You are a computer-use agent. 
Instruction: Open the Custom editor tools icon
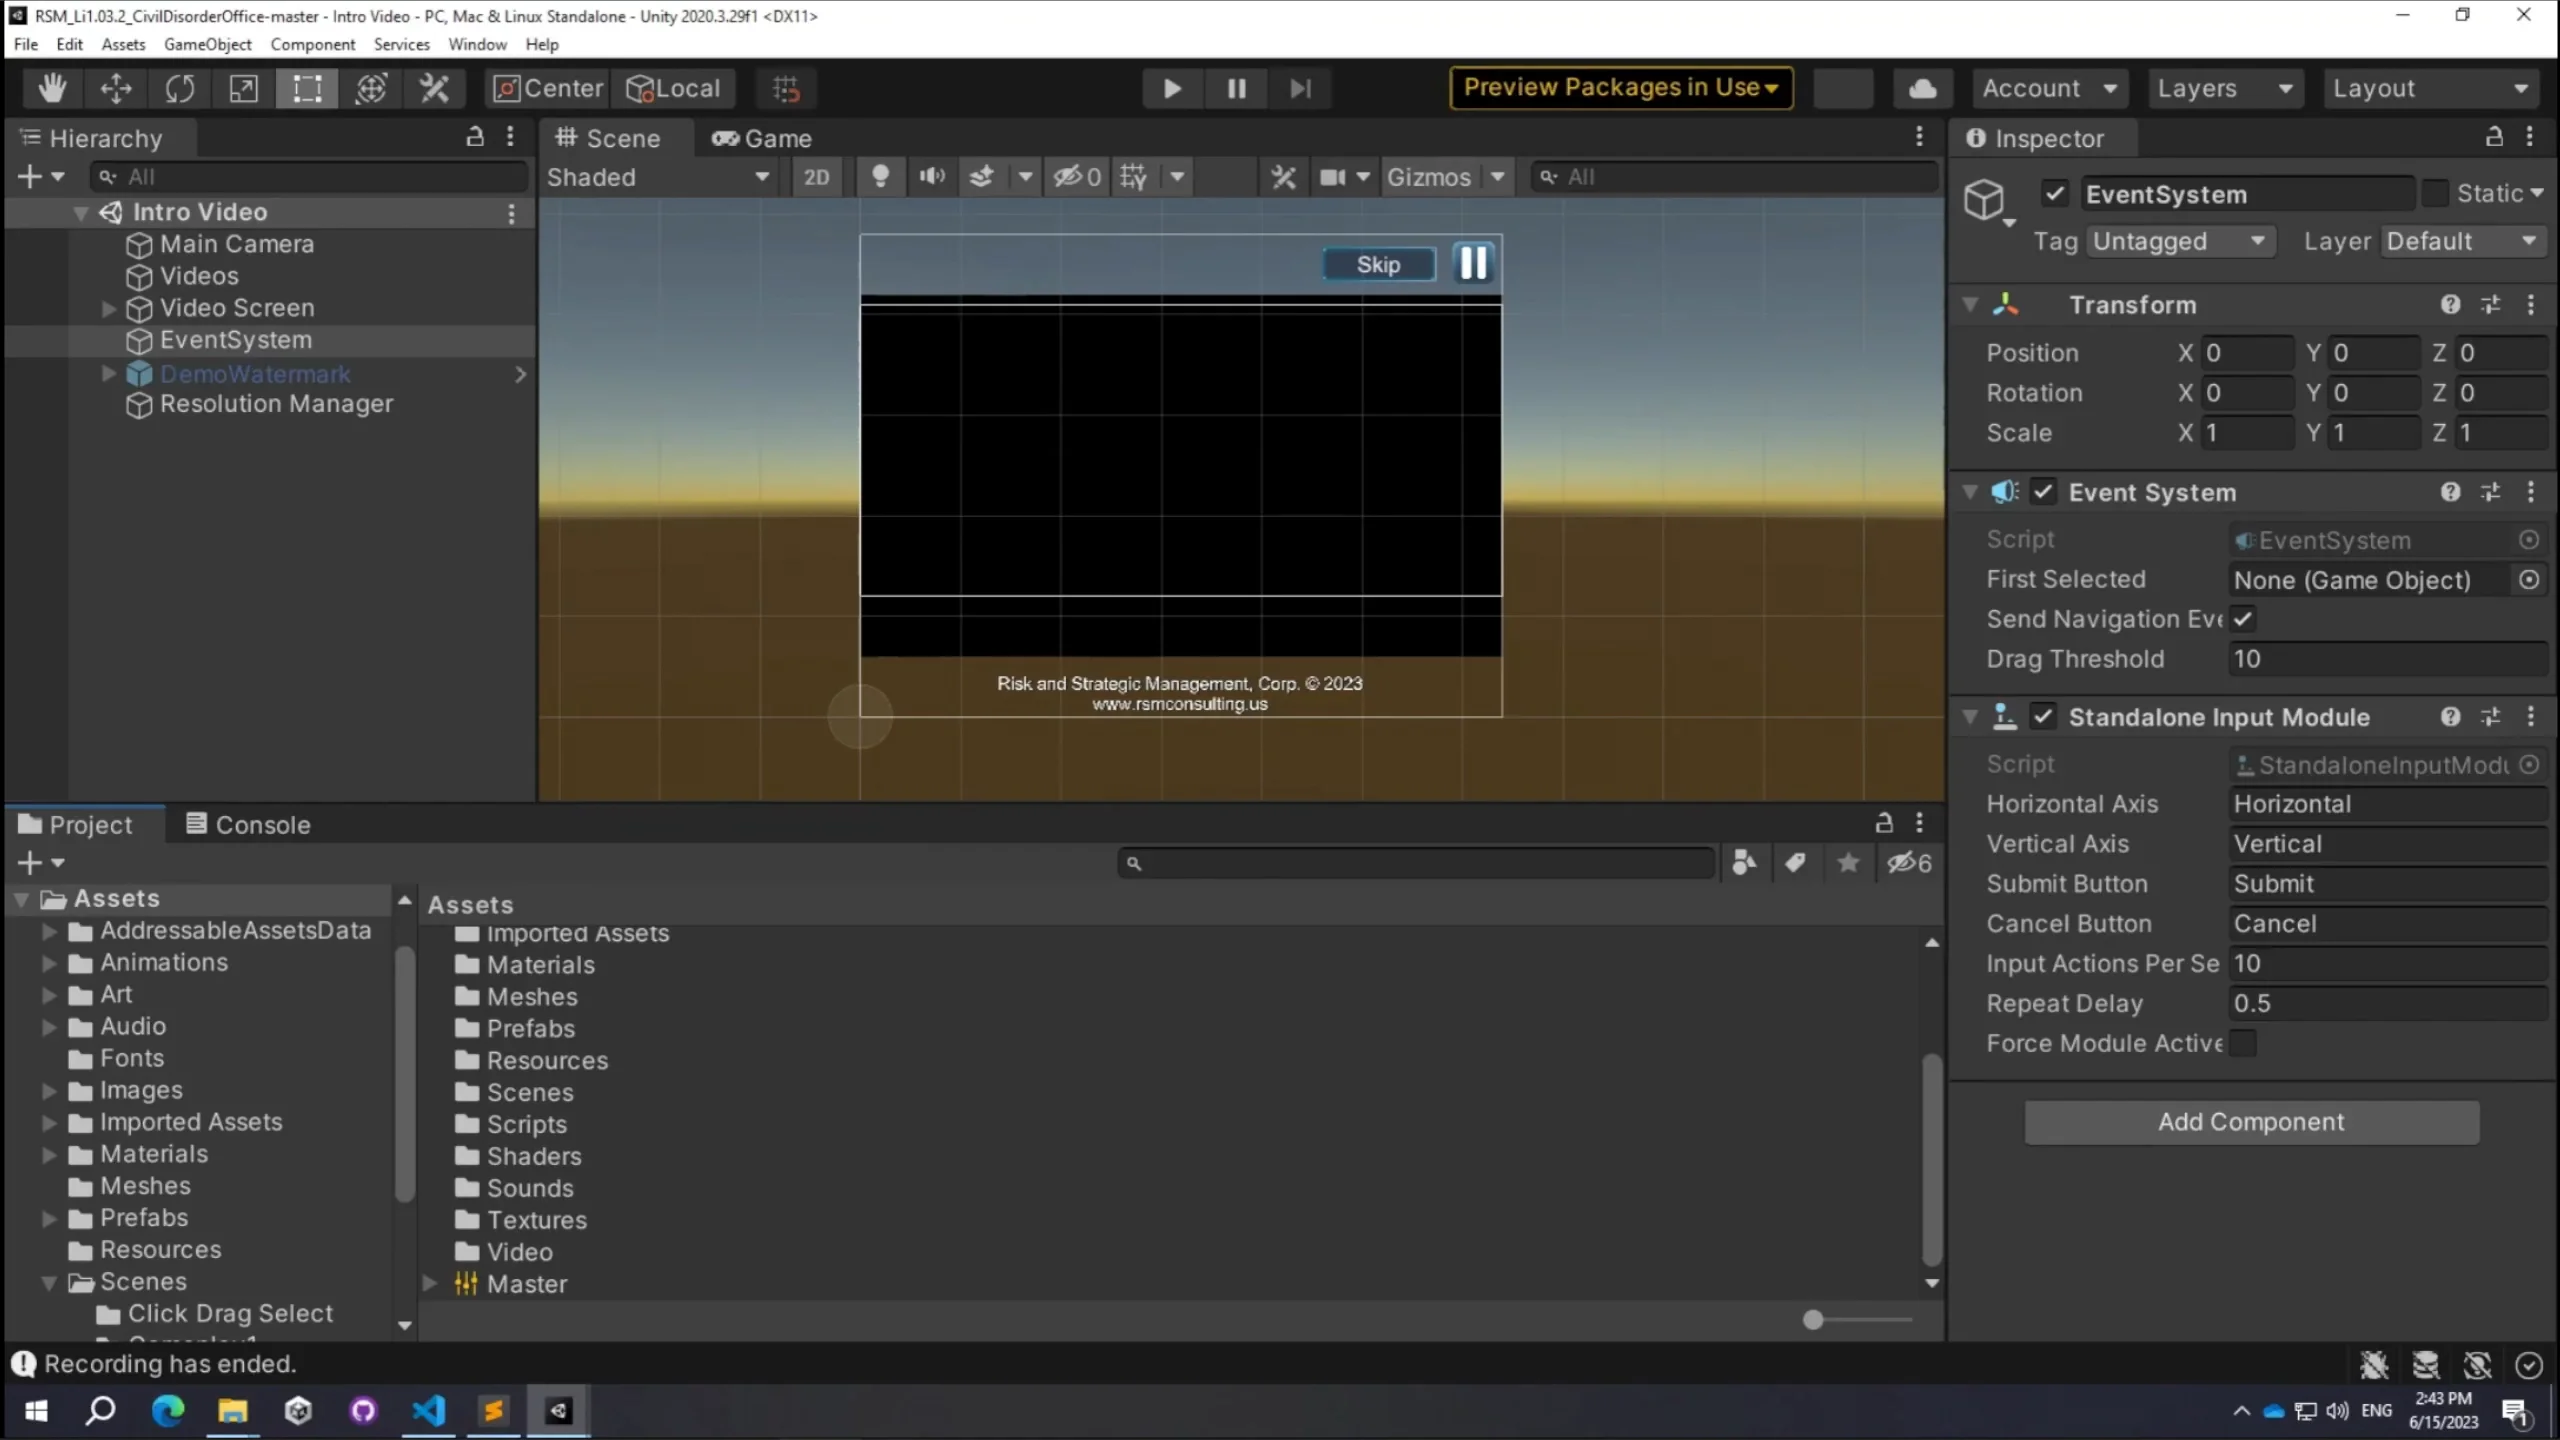[434, 88]
